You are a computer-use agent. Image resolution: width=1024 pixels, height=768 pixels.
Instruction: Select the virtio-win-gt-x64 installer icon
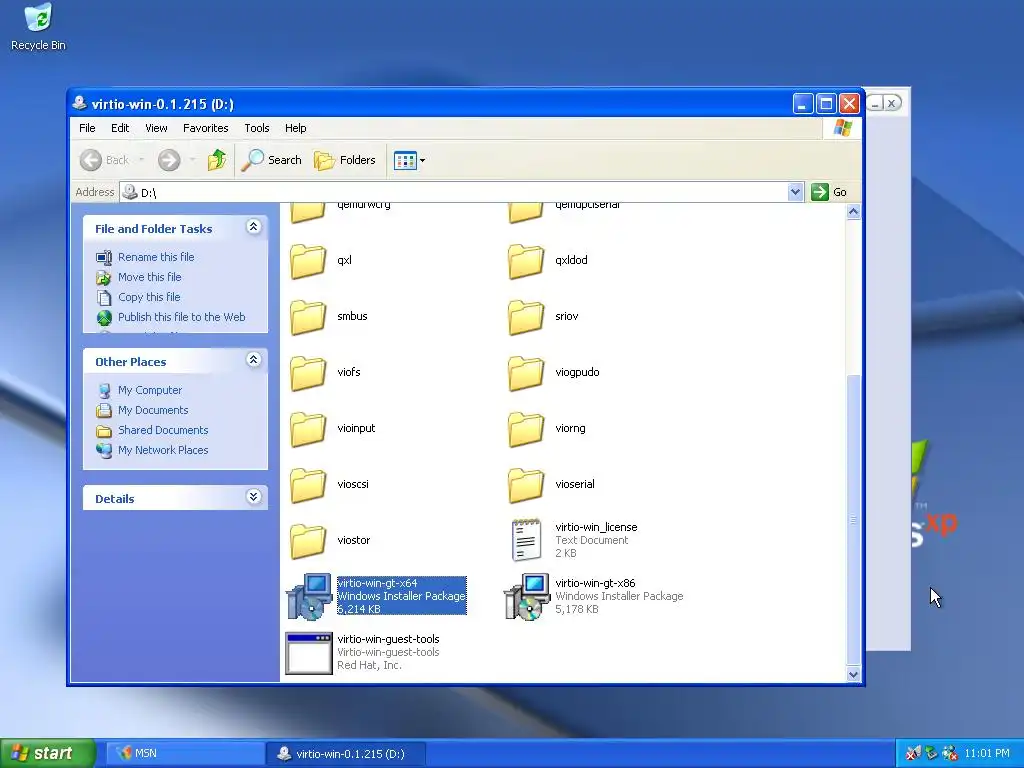309,596
